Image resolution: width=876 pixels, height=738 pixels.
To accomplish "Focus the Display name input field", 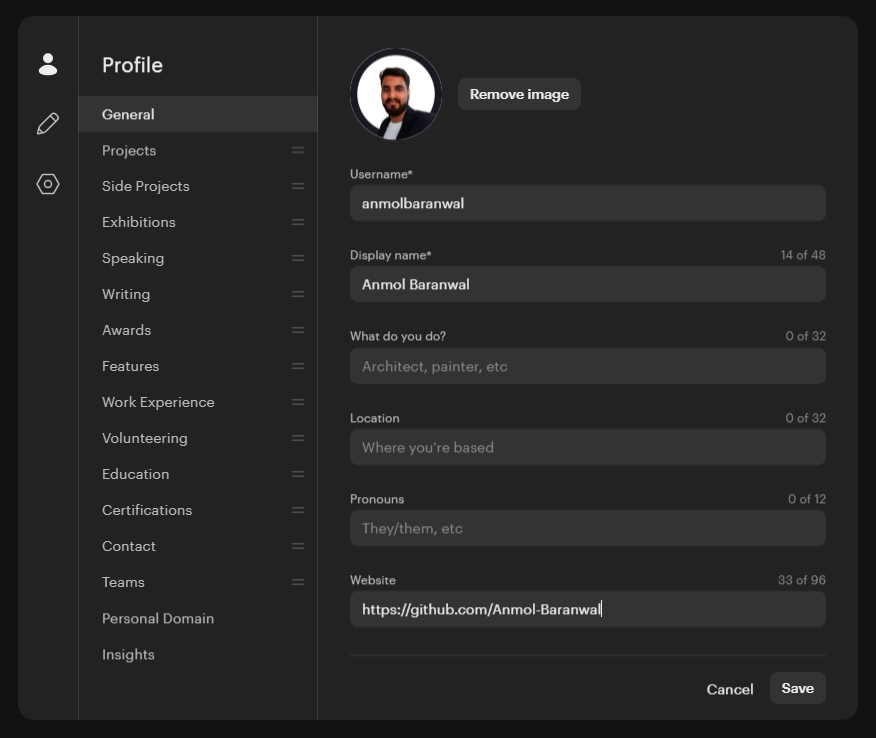I will click(x=588, y=284).
